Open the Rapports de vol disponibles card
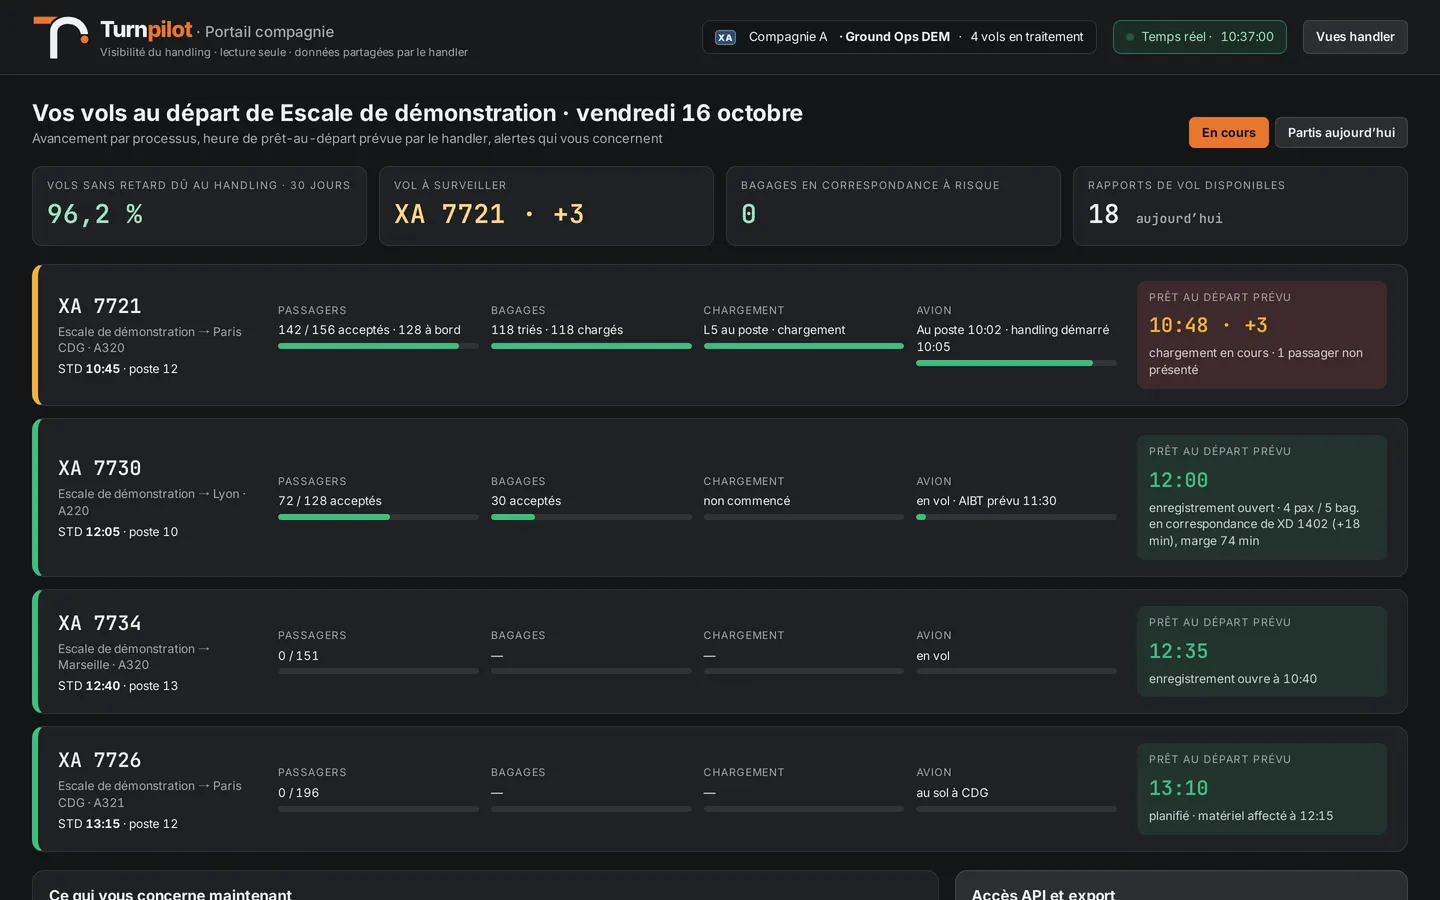The image size is (1440, 900). (x=1240, y=206)
